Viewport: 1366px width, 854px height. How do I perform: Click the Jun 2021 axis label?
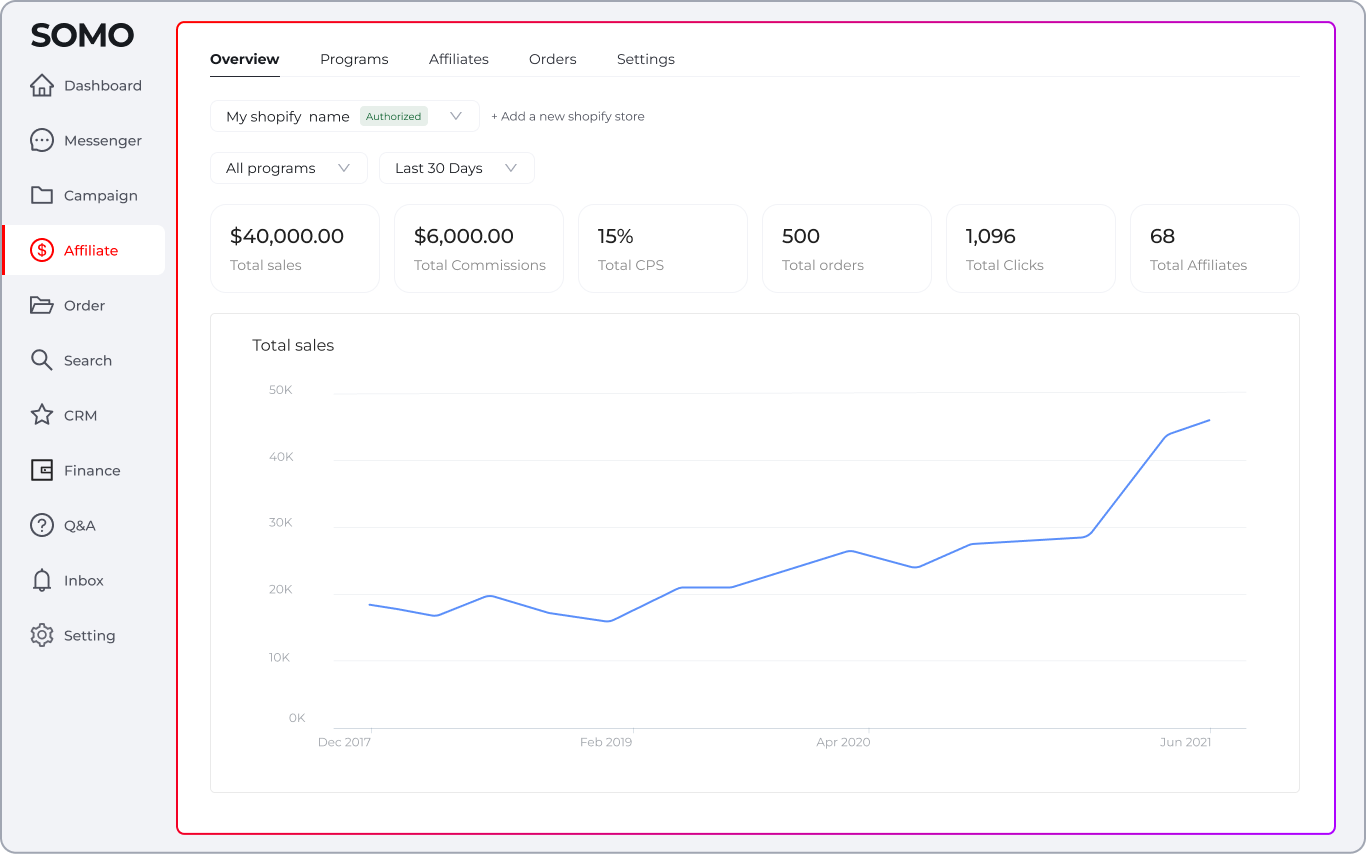click(x=1185, y=742)
